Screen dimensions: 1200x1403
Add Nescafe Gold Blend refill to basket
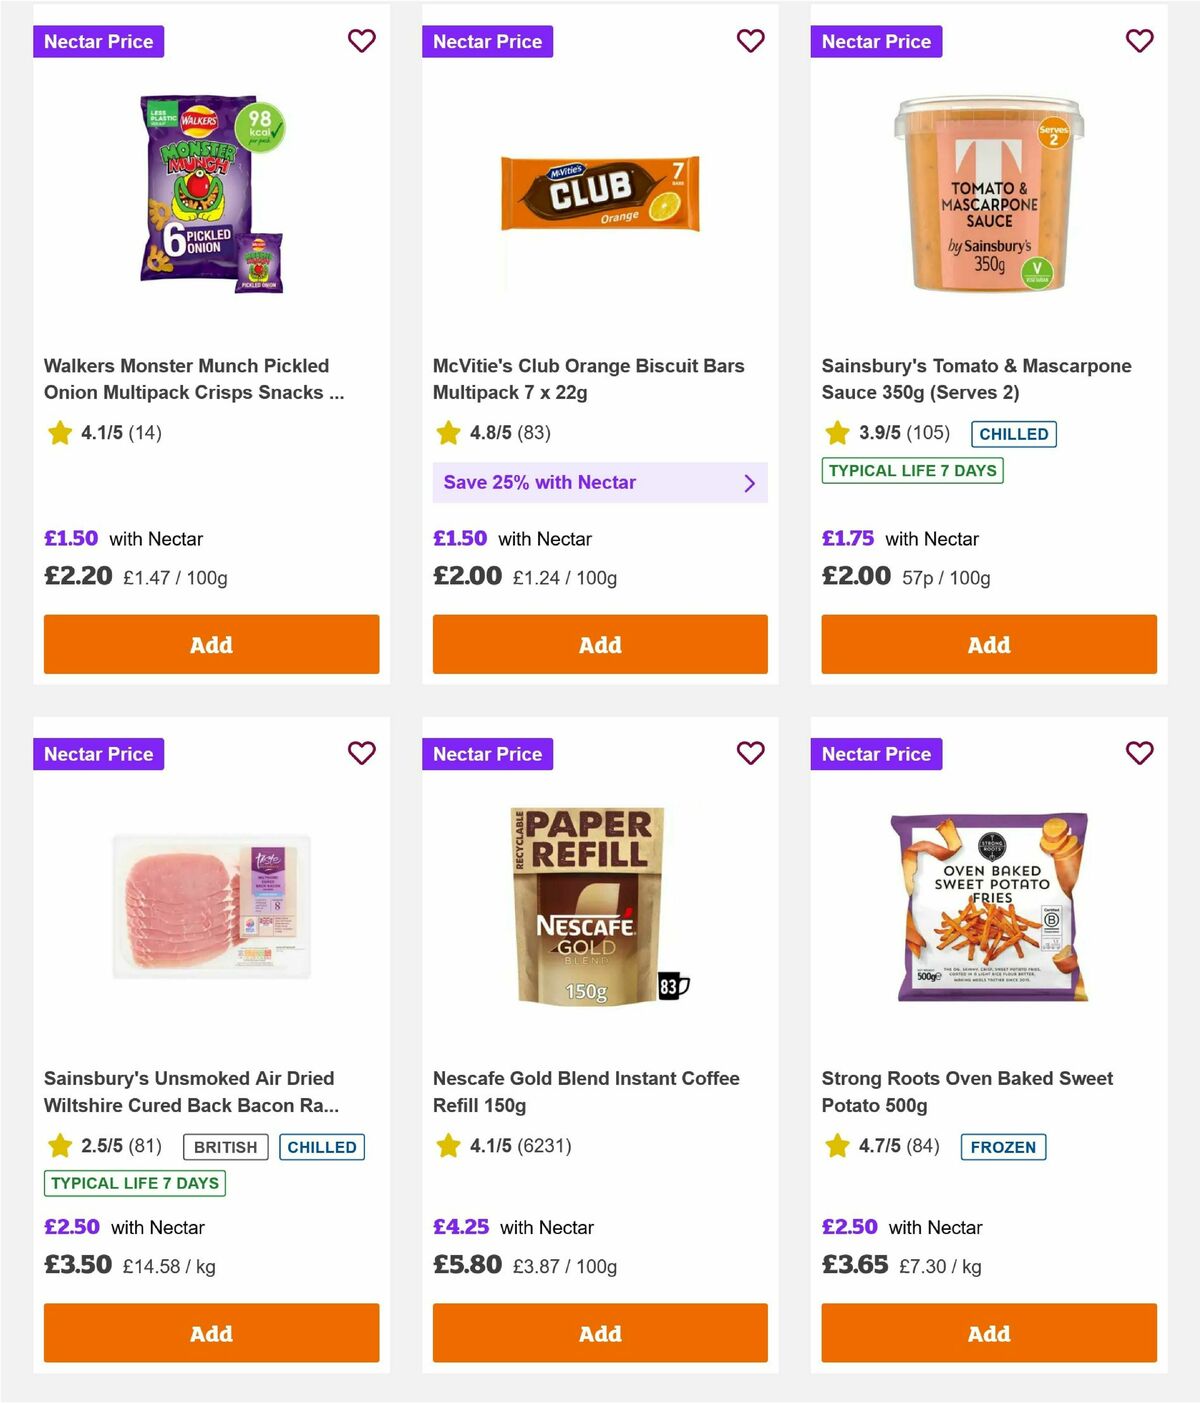[x=599, y=1333]
